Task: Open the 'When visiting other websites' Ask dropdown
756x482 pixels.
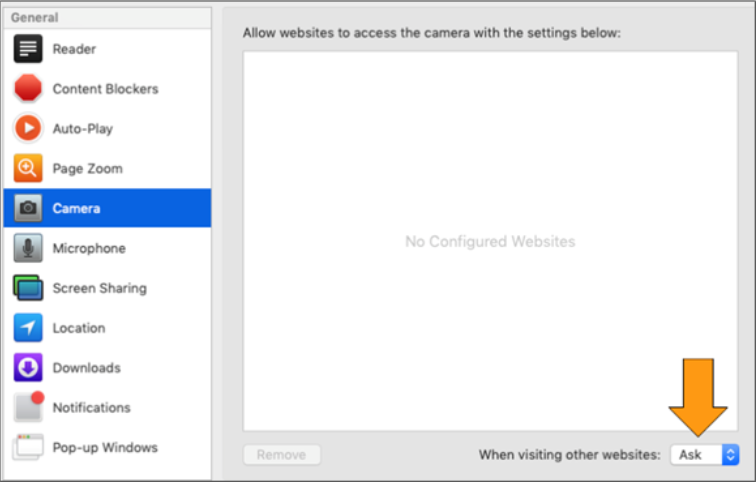Action: [704, 455]
